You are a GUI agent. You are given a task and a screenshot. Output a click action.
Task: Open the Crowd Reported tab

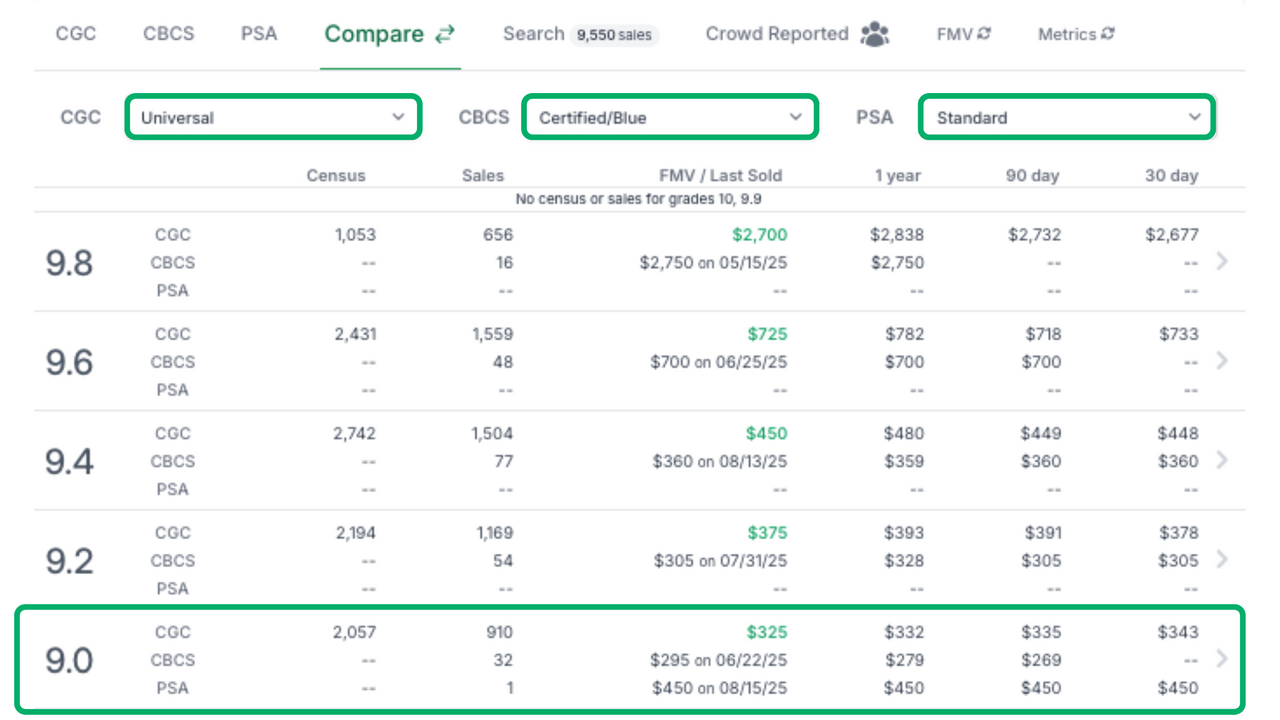pos(797,34)
